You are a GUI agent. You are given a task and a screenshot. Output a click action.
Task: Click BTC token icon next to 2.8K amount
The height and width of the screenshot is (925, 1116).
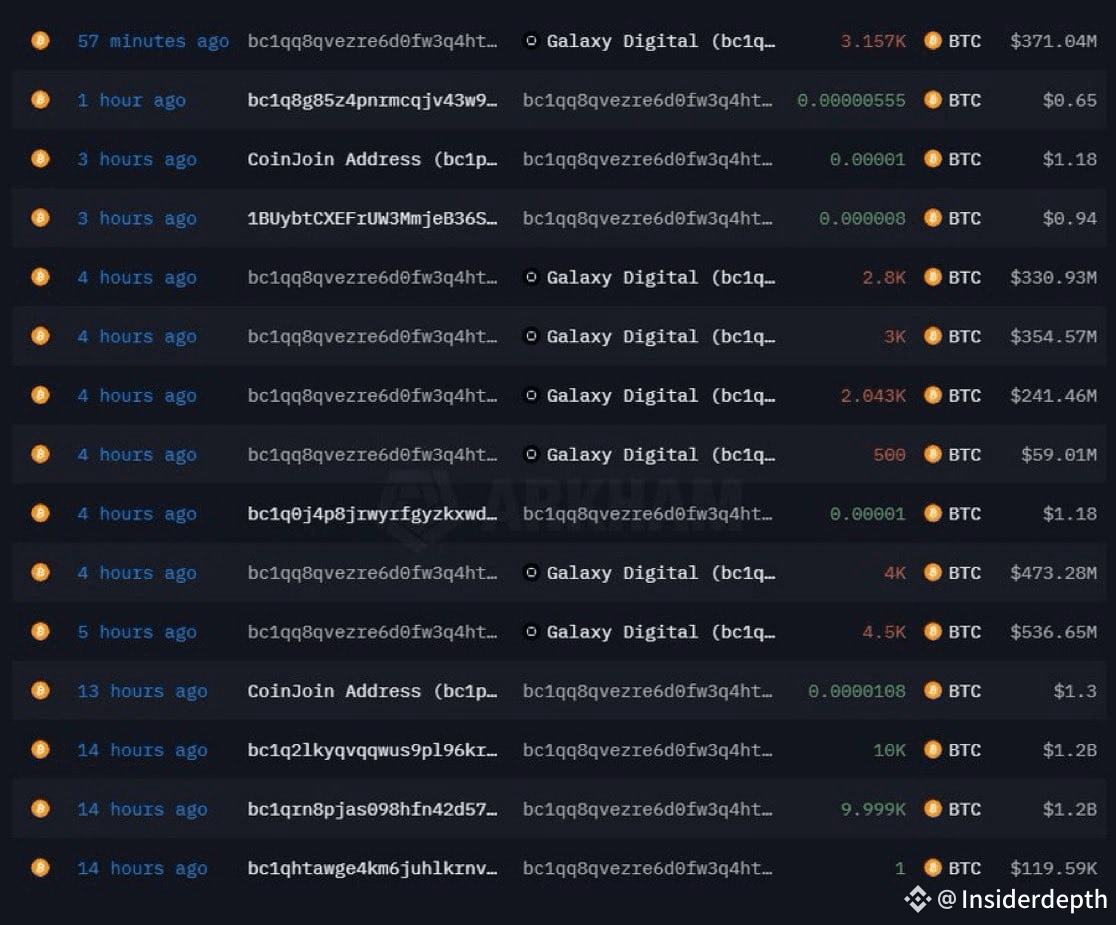pyautogui.click(x=932, y=277)
